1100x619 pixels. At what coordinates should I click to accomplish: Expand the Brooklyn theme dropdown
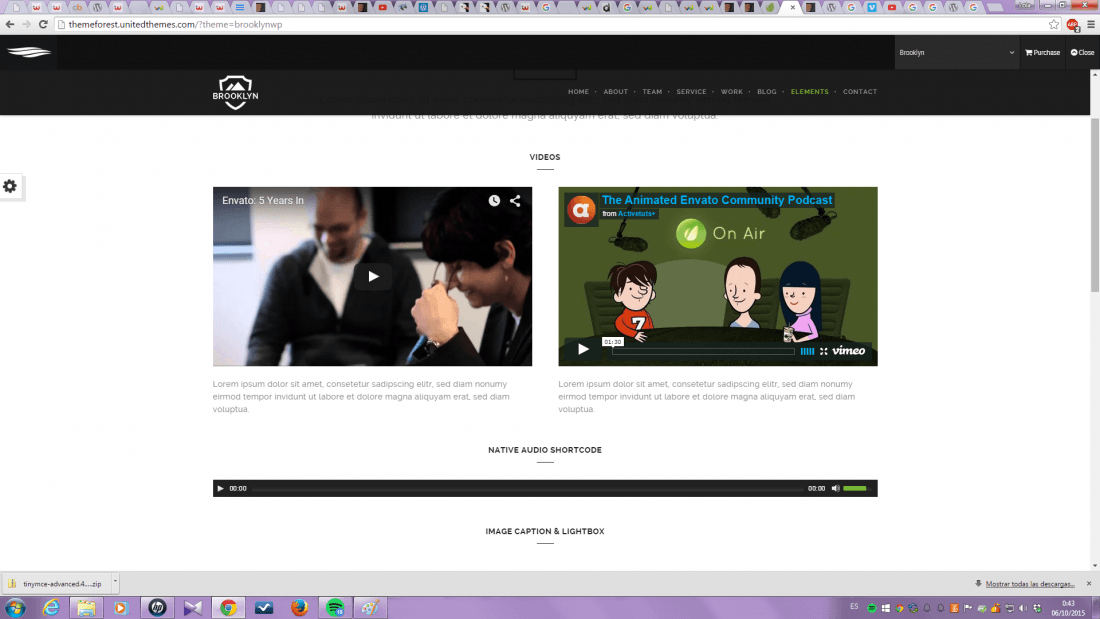tap(956, 53)
